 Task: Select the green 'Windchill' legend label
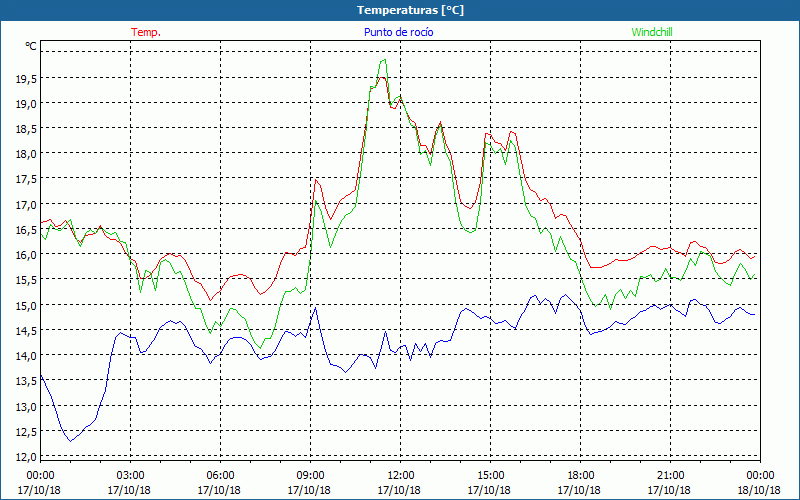[x=652, y=32]
